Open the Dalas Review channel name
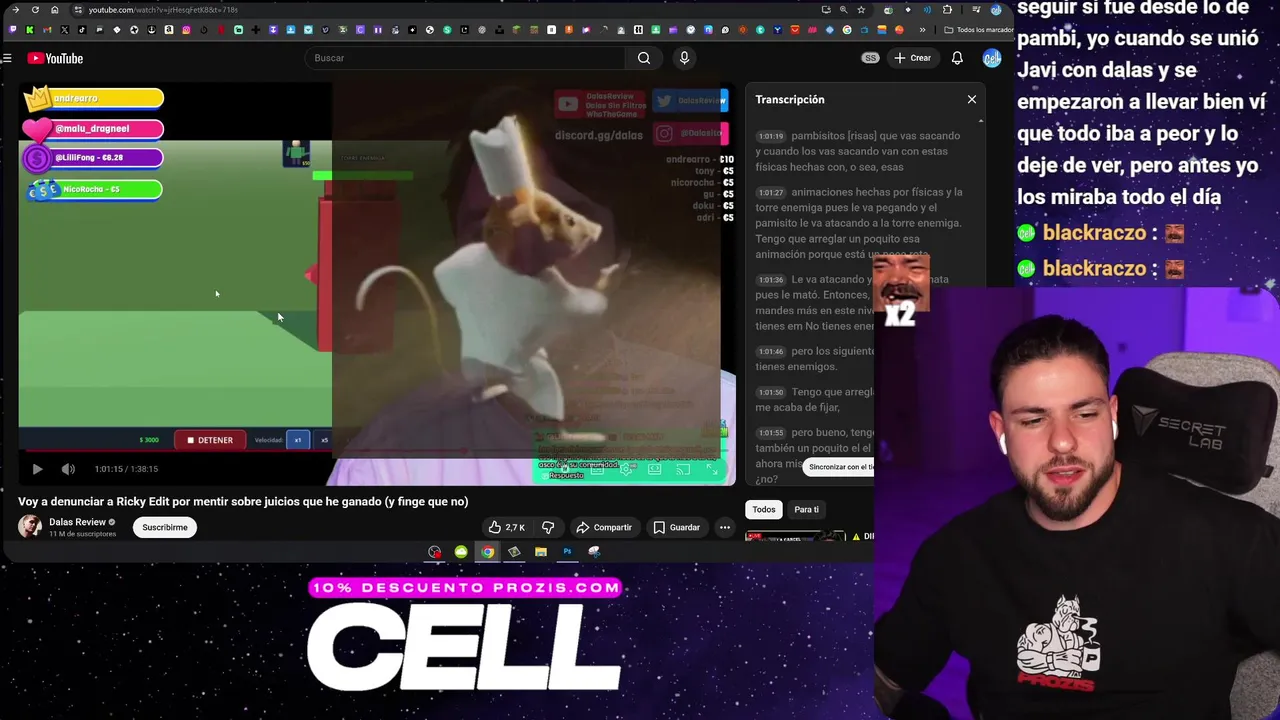Viewport: 1280px width, 720px height. tap(77, 522)
